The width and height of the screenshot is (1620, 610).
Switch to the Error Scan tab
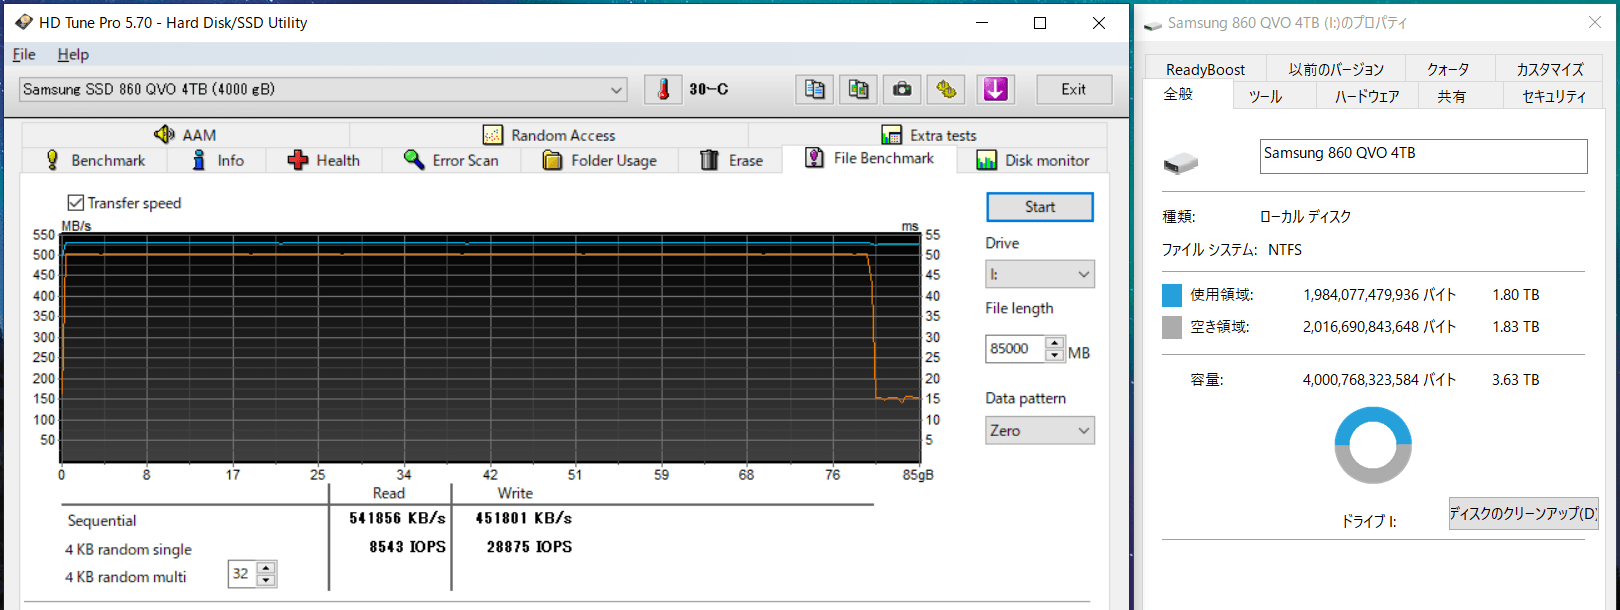coord(451,160)
